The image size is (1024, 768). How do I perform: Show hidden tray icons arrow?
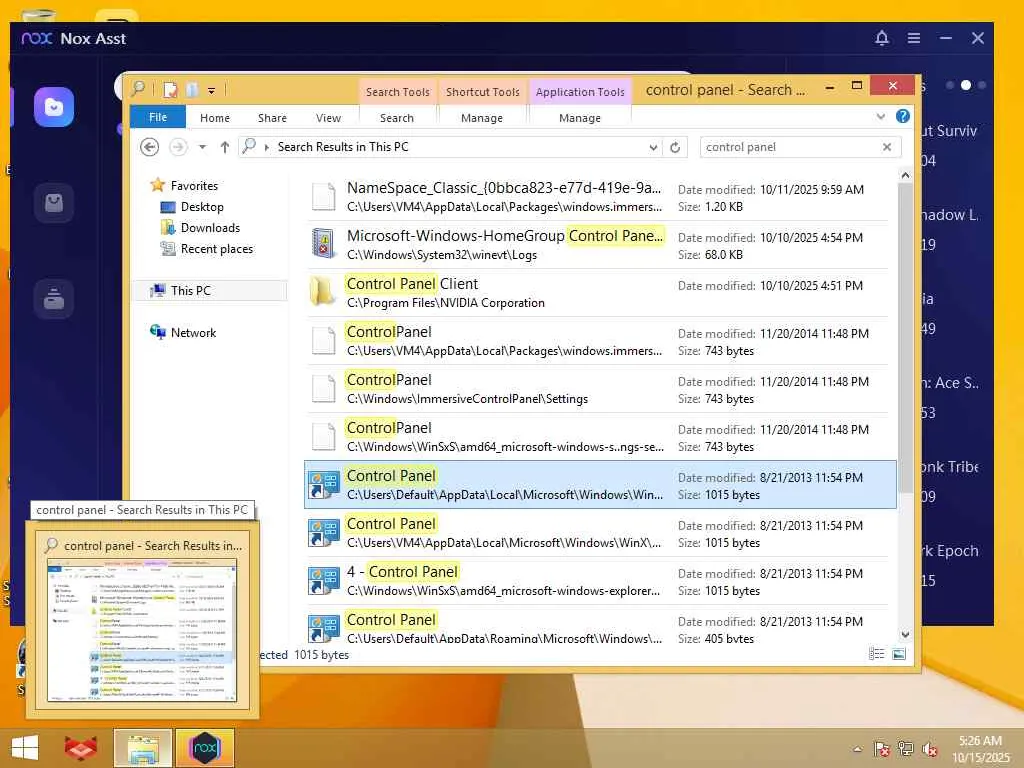(857, 750)
